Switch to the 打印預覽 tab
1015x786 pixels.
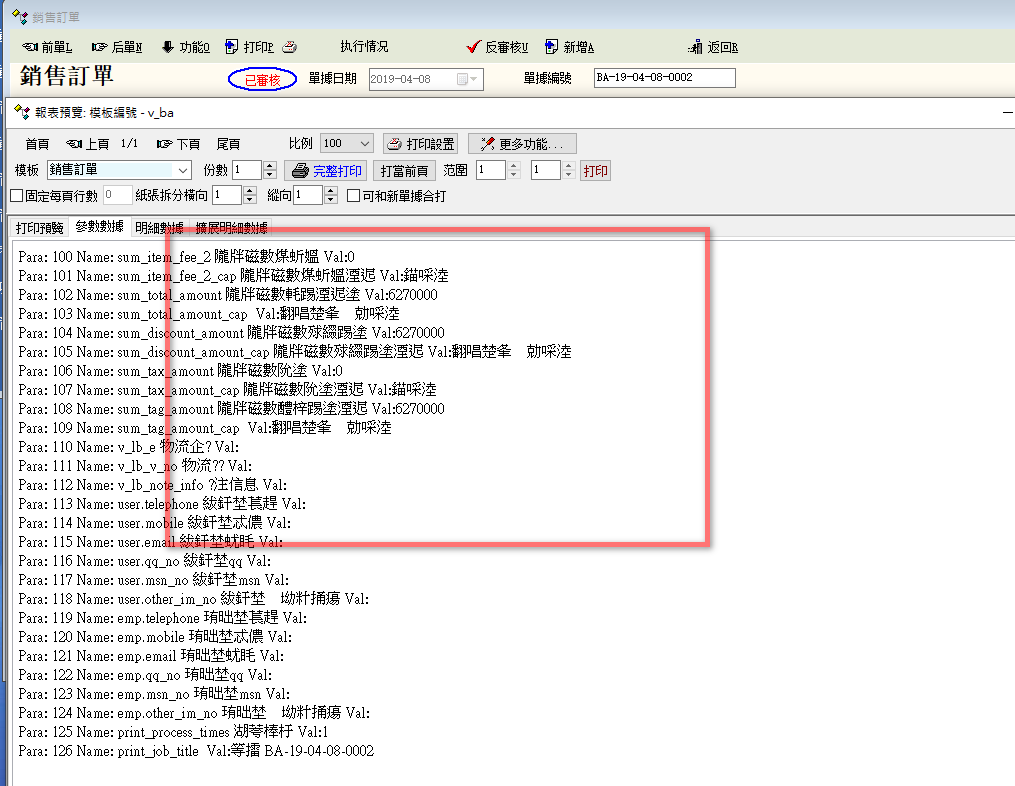[39, 228]
